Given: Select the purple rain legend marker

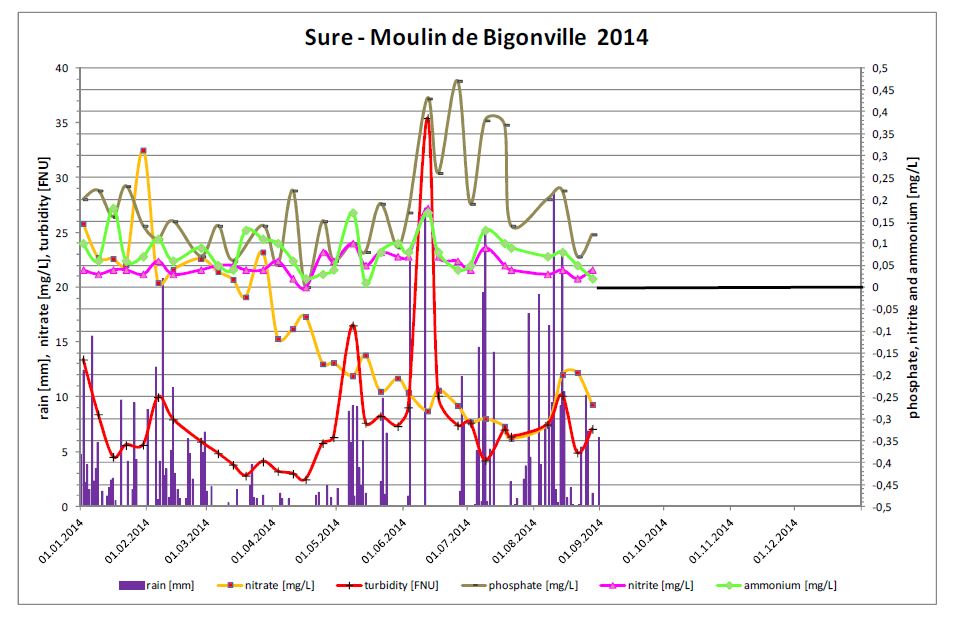Looking at the screenshot, I should [131, 585].
